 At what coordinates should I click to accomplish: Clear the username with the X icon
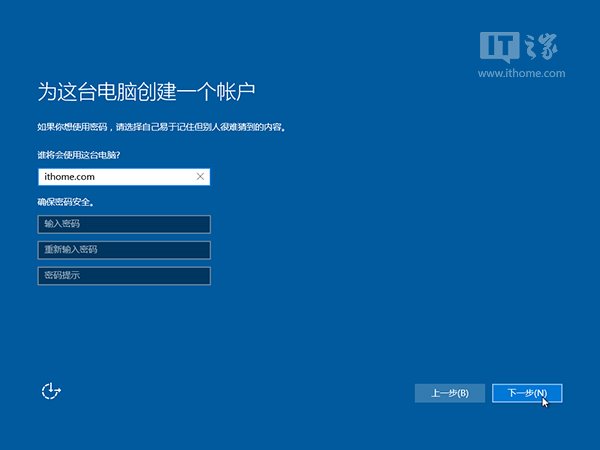pyautogui.click(x=200, y=177)
